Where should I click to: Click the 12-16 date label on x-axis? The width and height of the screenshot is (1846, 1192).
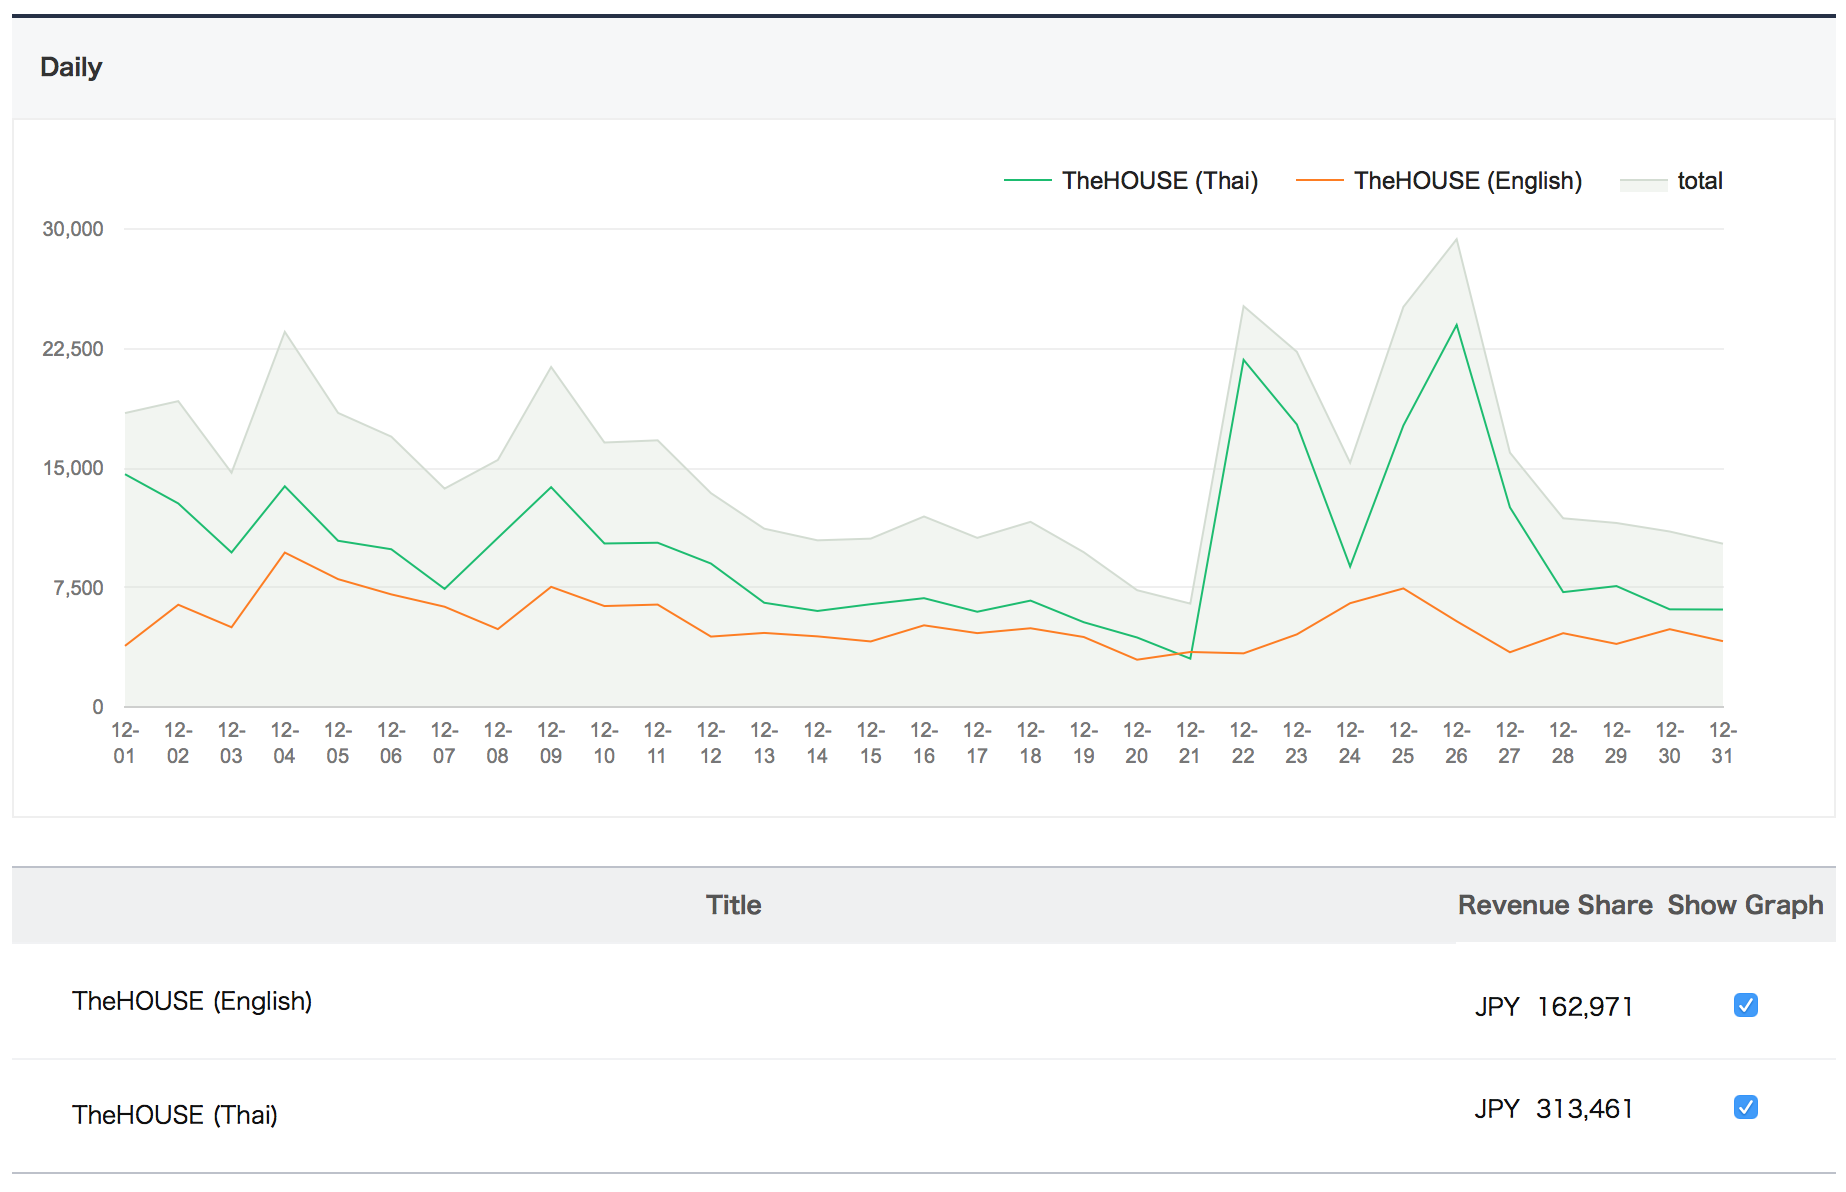click(924, 743)
